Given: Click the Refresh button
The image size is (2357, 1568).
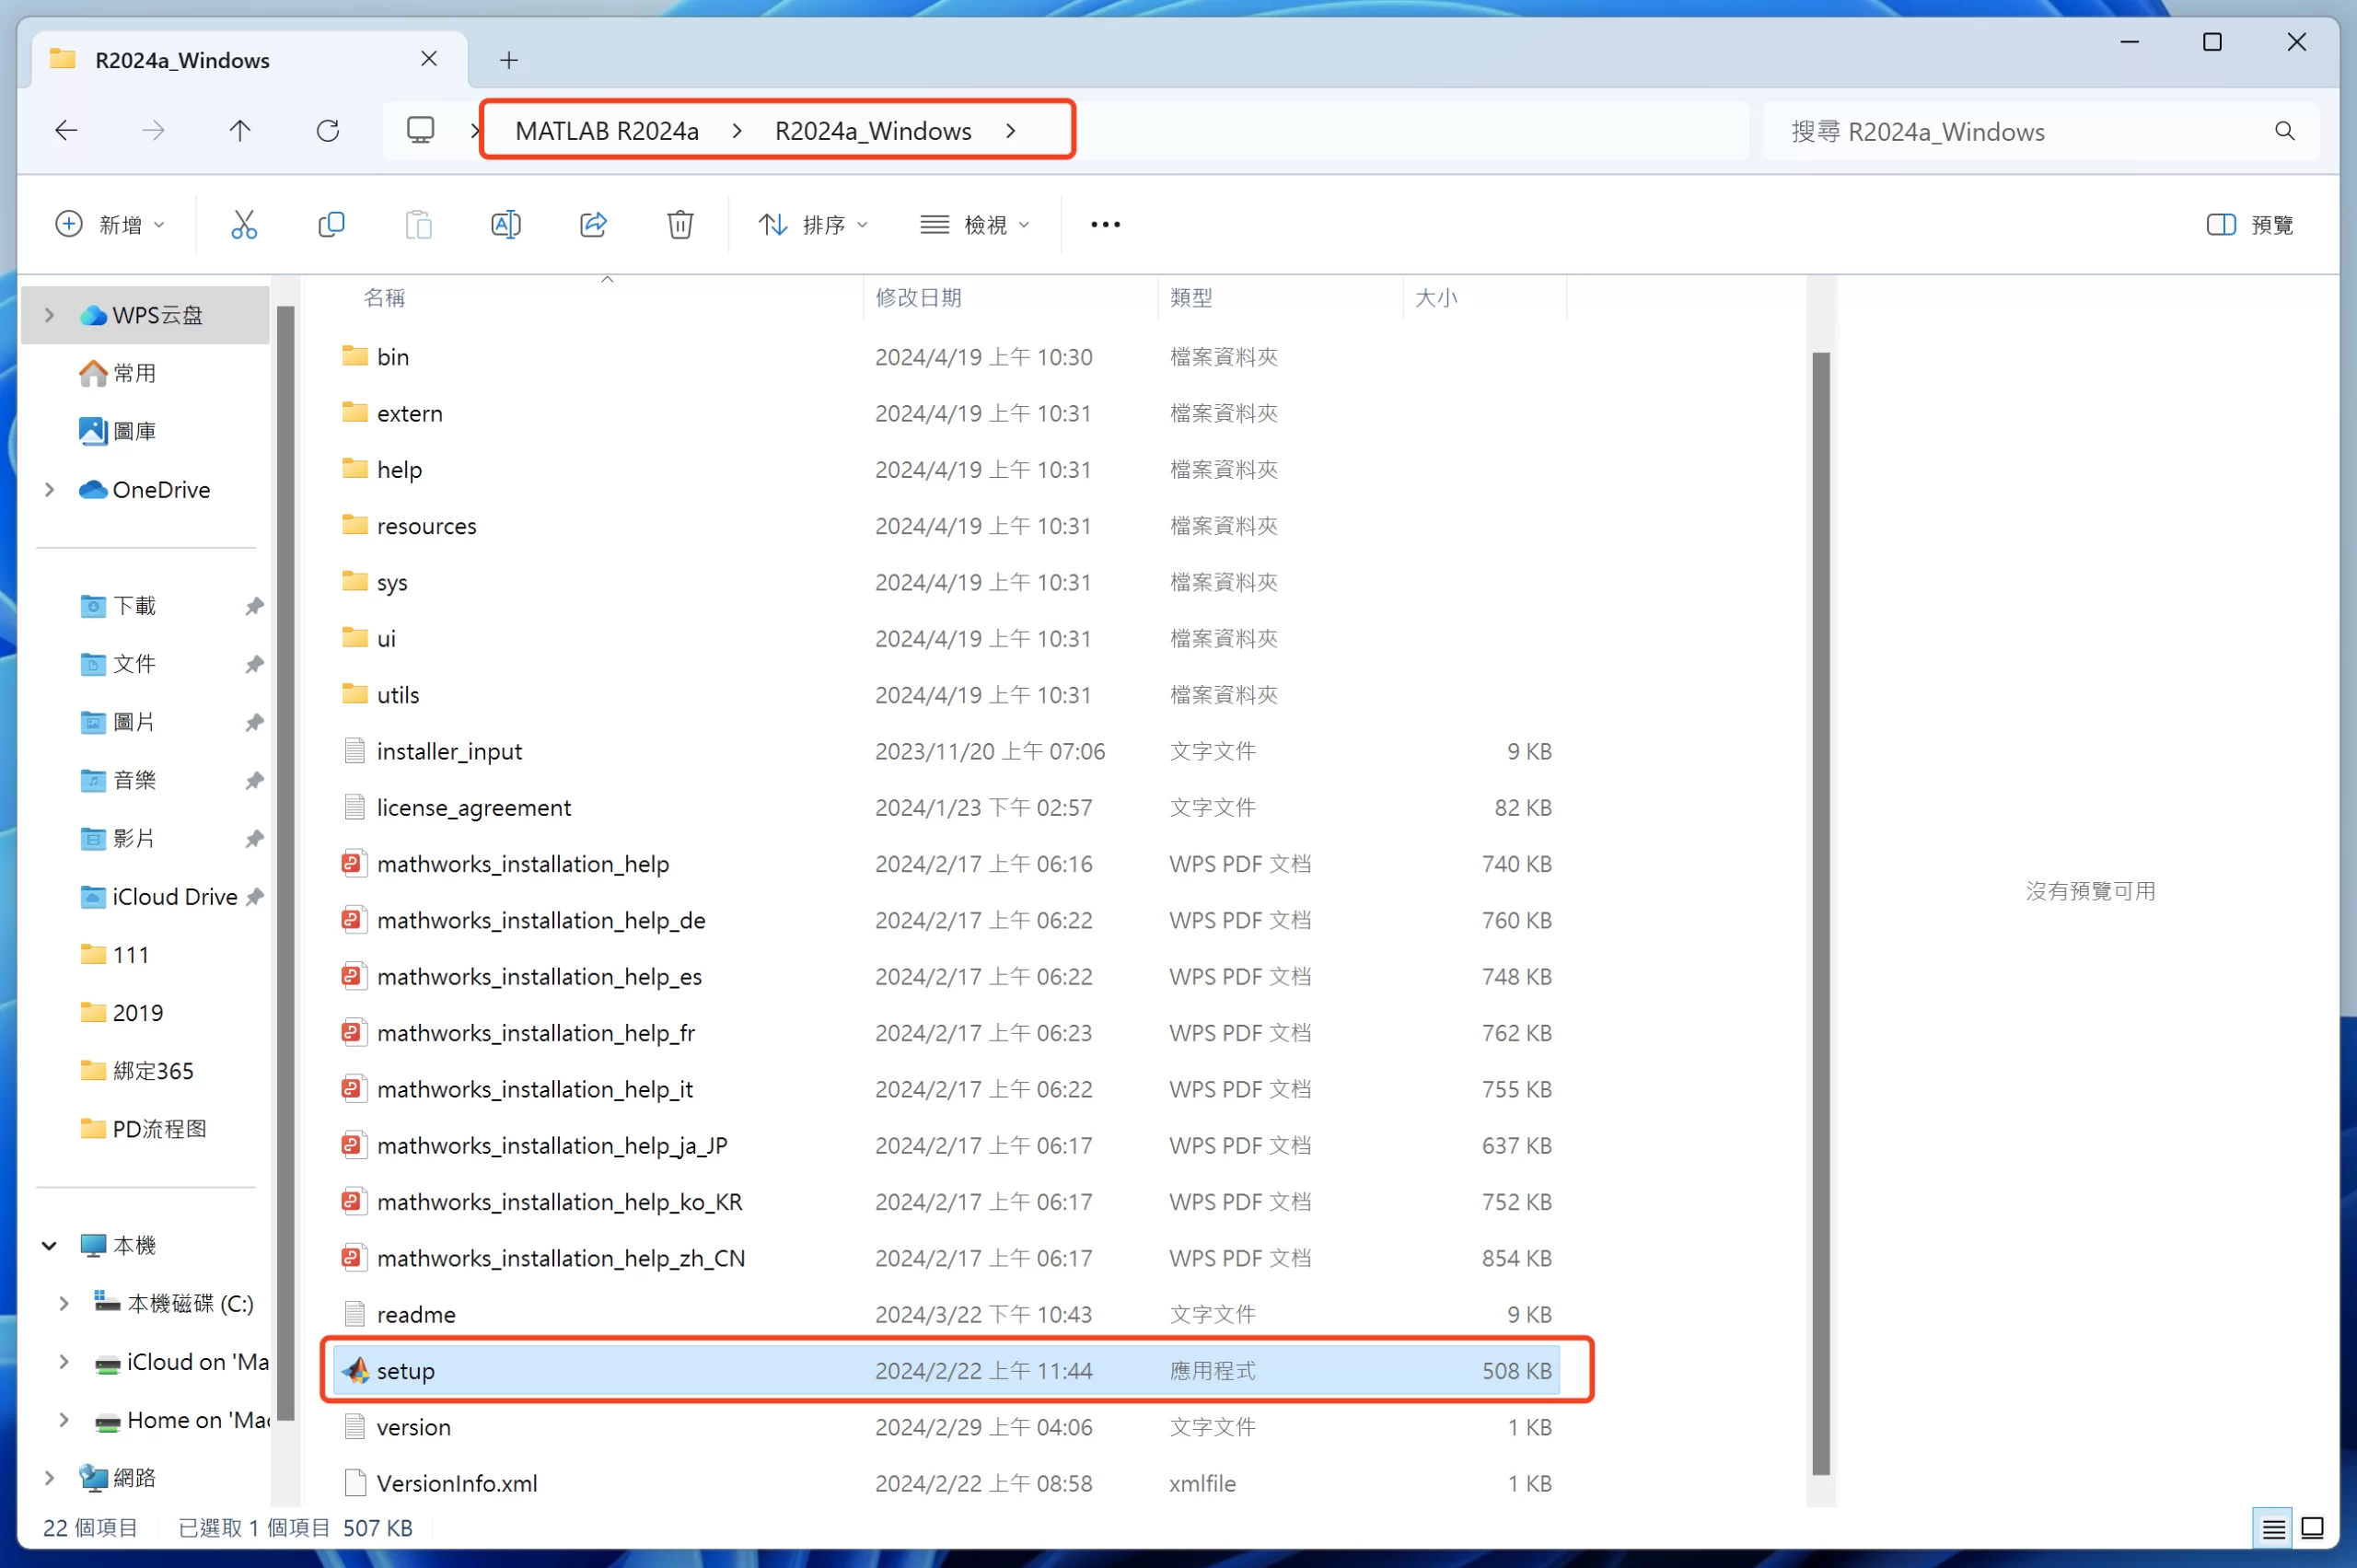Looking at the screenshot, I should 328,131.
